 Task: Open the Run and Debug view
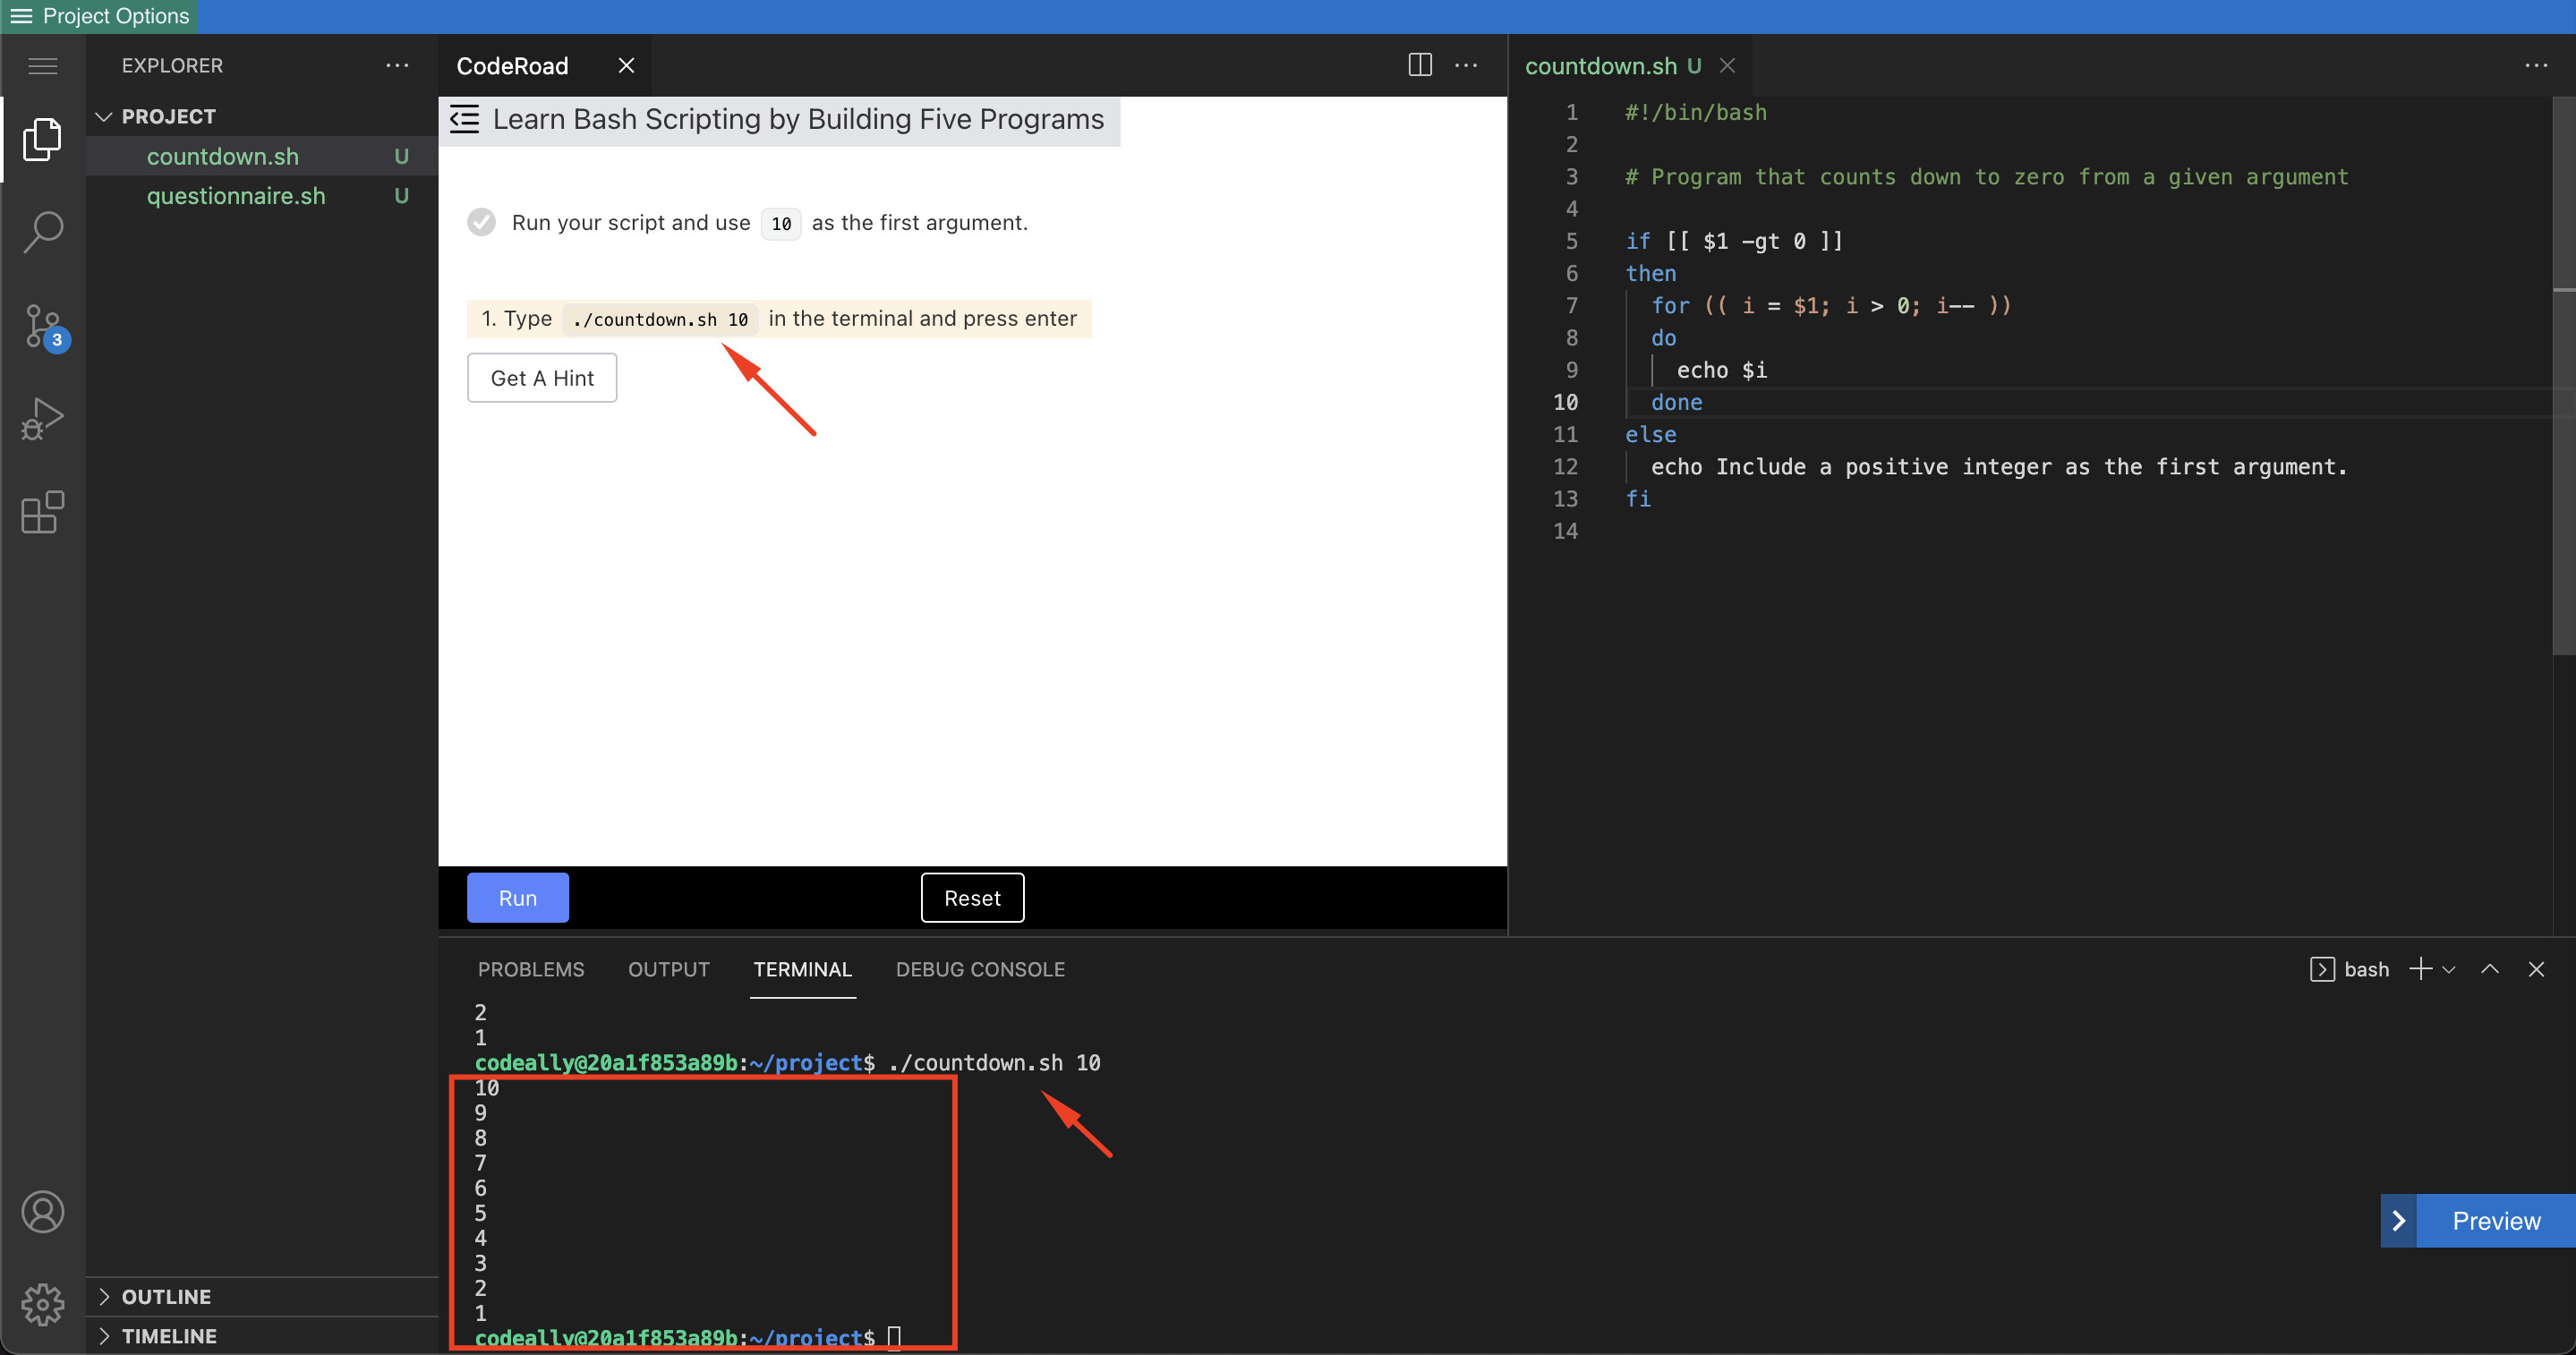pyautogui.click(x=42, y=419)
